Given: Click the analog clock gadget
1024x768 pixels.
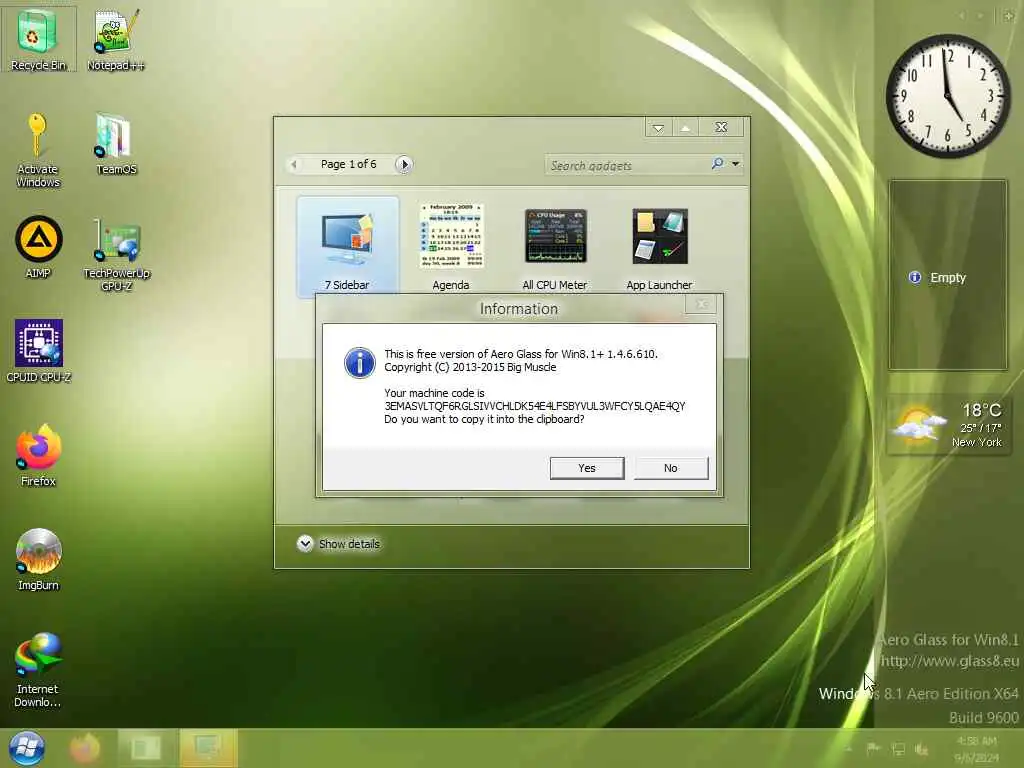Looking at the screenshot, I should click(948, 96).
